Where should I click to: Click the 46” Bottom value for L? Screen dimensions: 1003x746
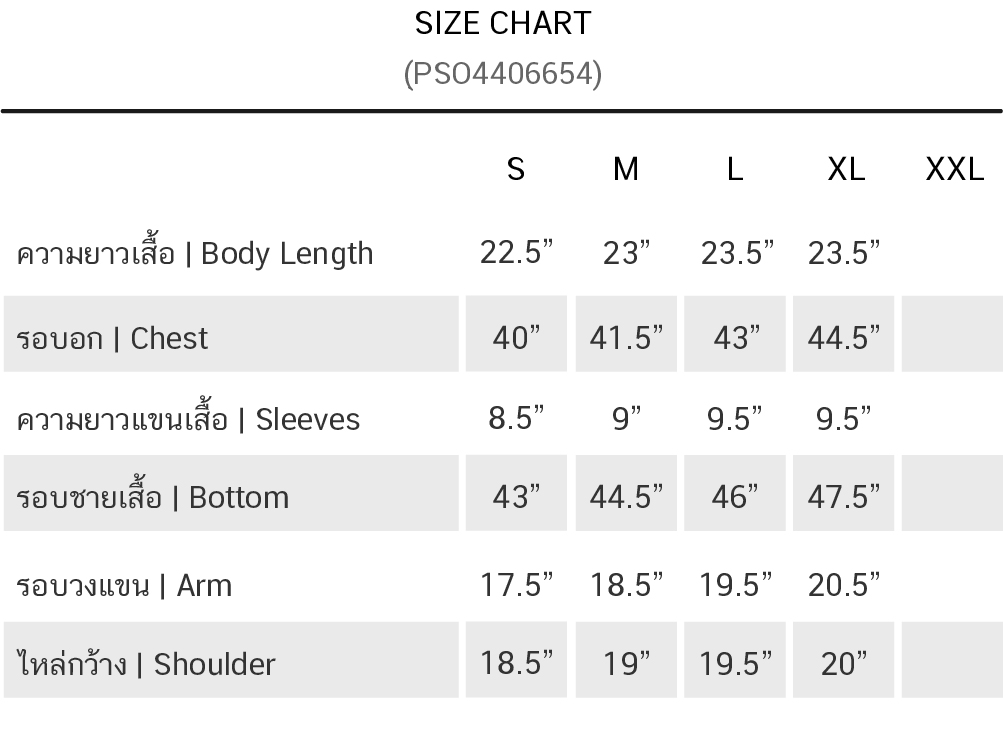point(735,496)
